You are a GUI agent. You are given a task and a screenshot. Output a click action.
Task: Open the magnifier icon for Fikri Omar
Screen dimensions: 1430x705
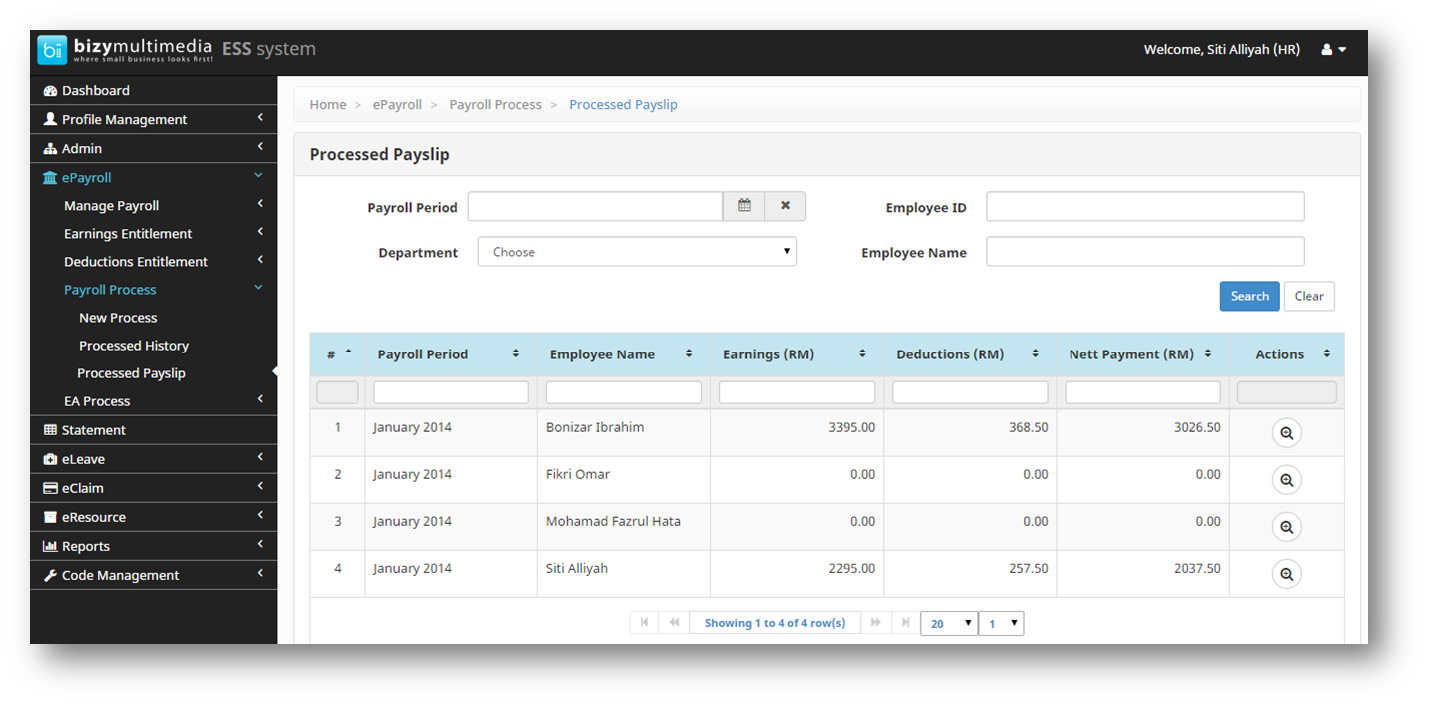point(1286,480)
